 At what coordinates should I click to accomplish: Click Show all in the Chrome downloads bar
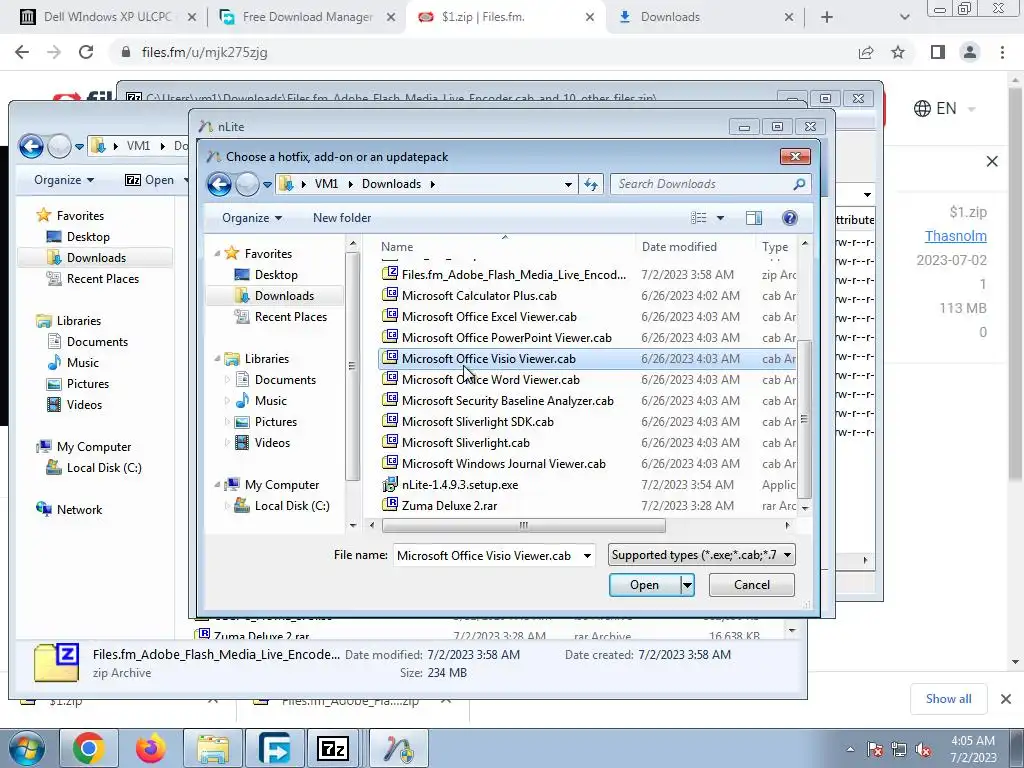tap(948, 699)
